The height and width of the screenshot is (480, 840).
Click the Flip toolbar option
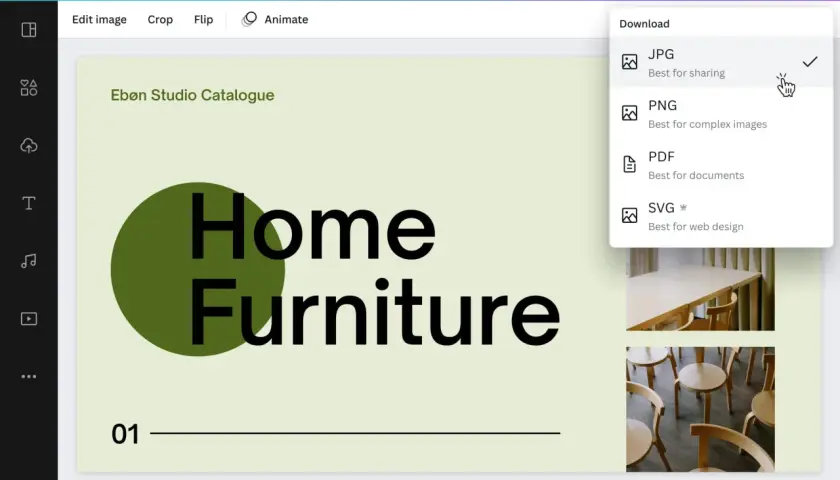point(204,19)
